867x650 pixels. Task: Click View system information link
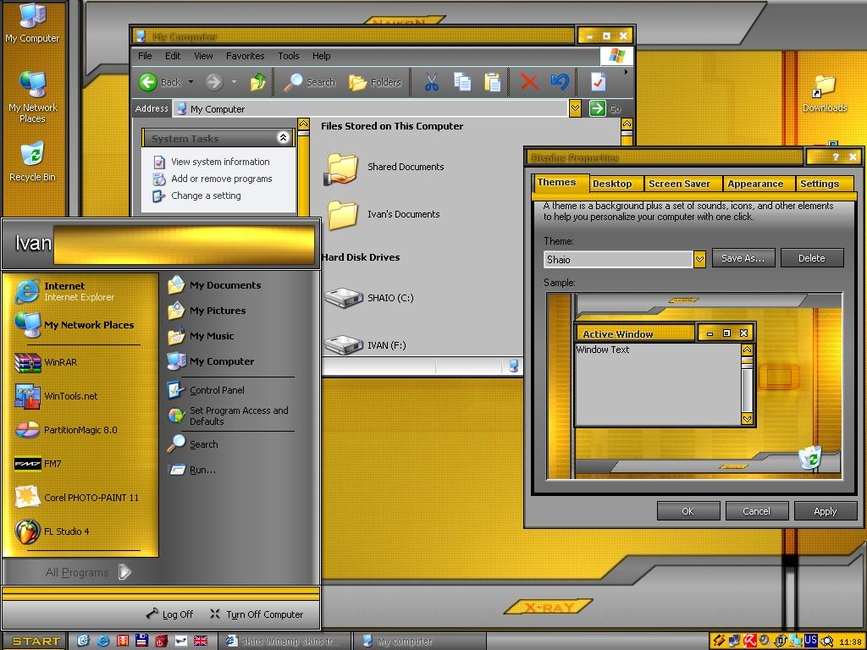[220, 162]
